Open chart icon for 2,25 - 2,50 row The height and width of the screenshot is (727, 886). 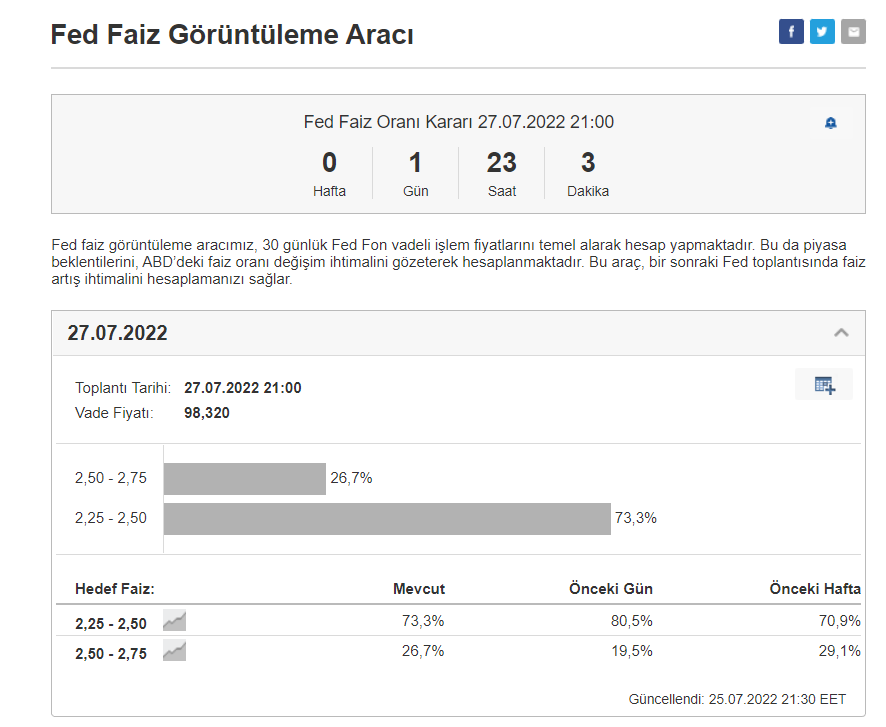point(174,622)
